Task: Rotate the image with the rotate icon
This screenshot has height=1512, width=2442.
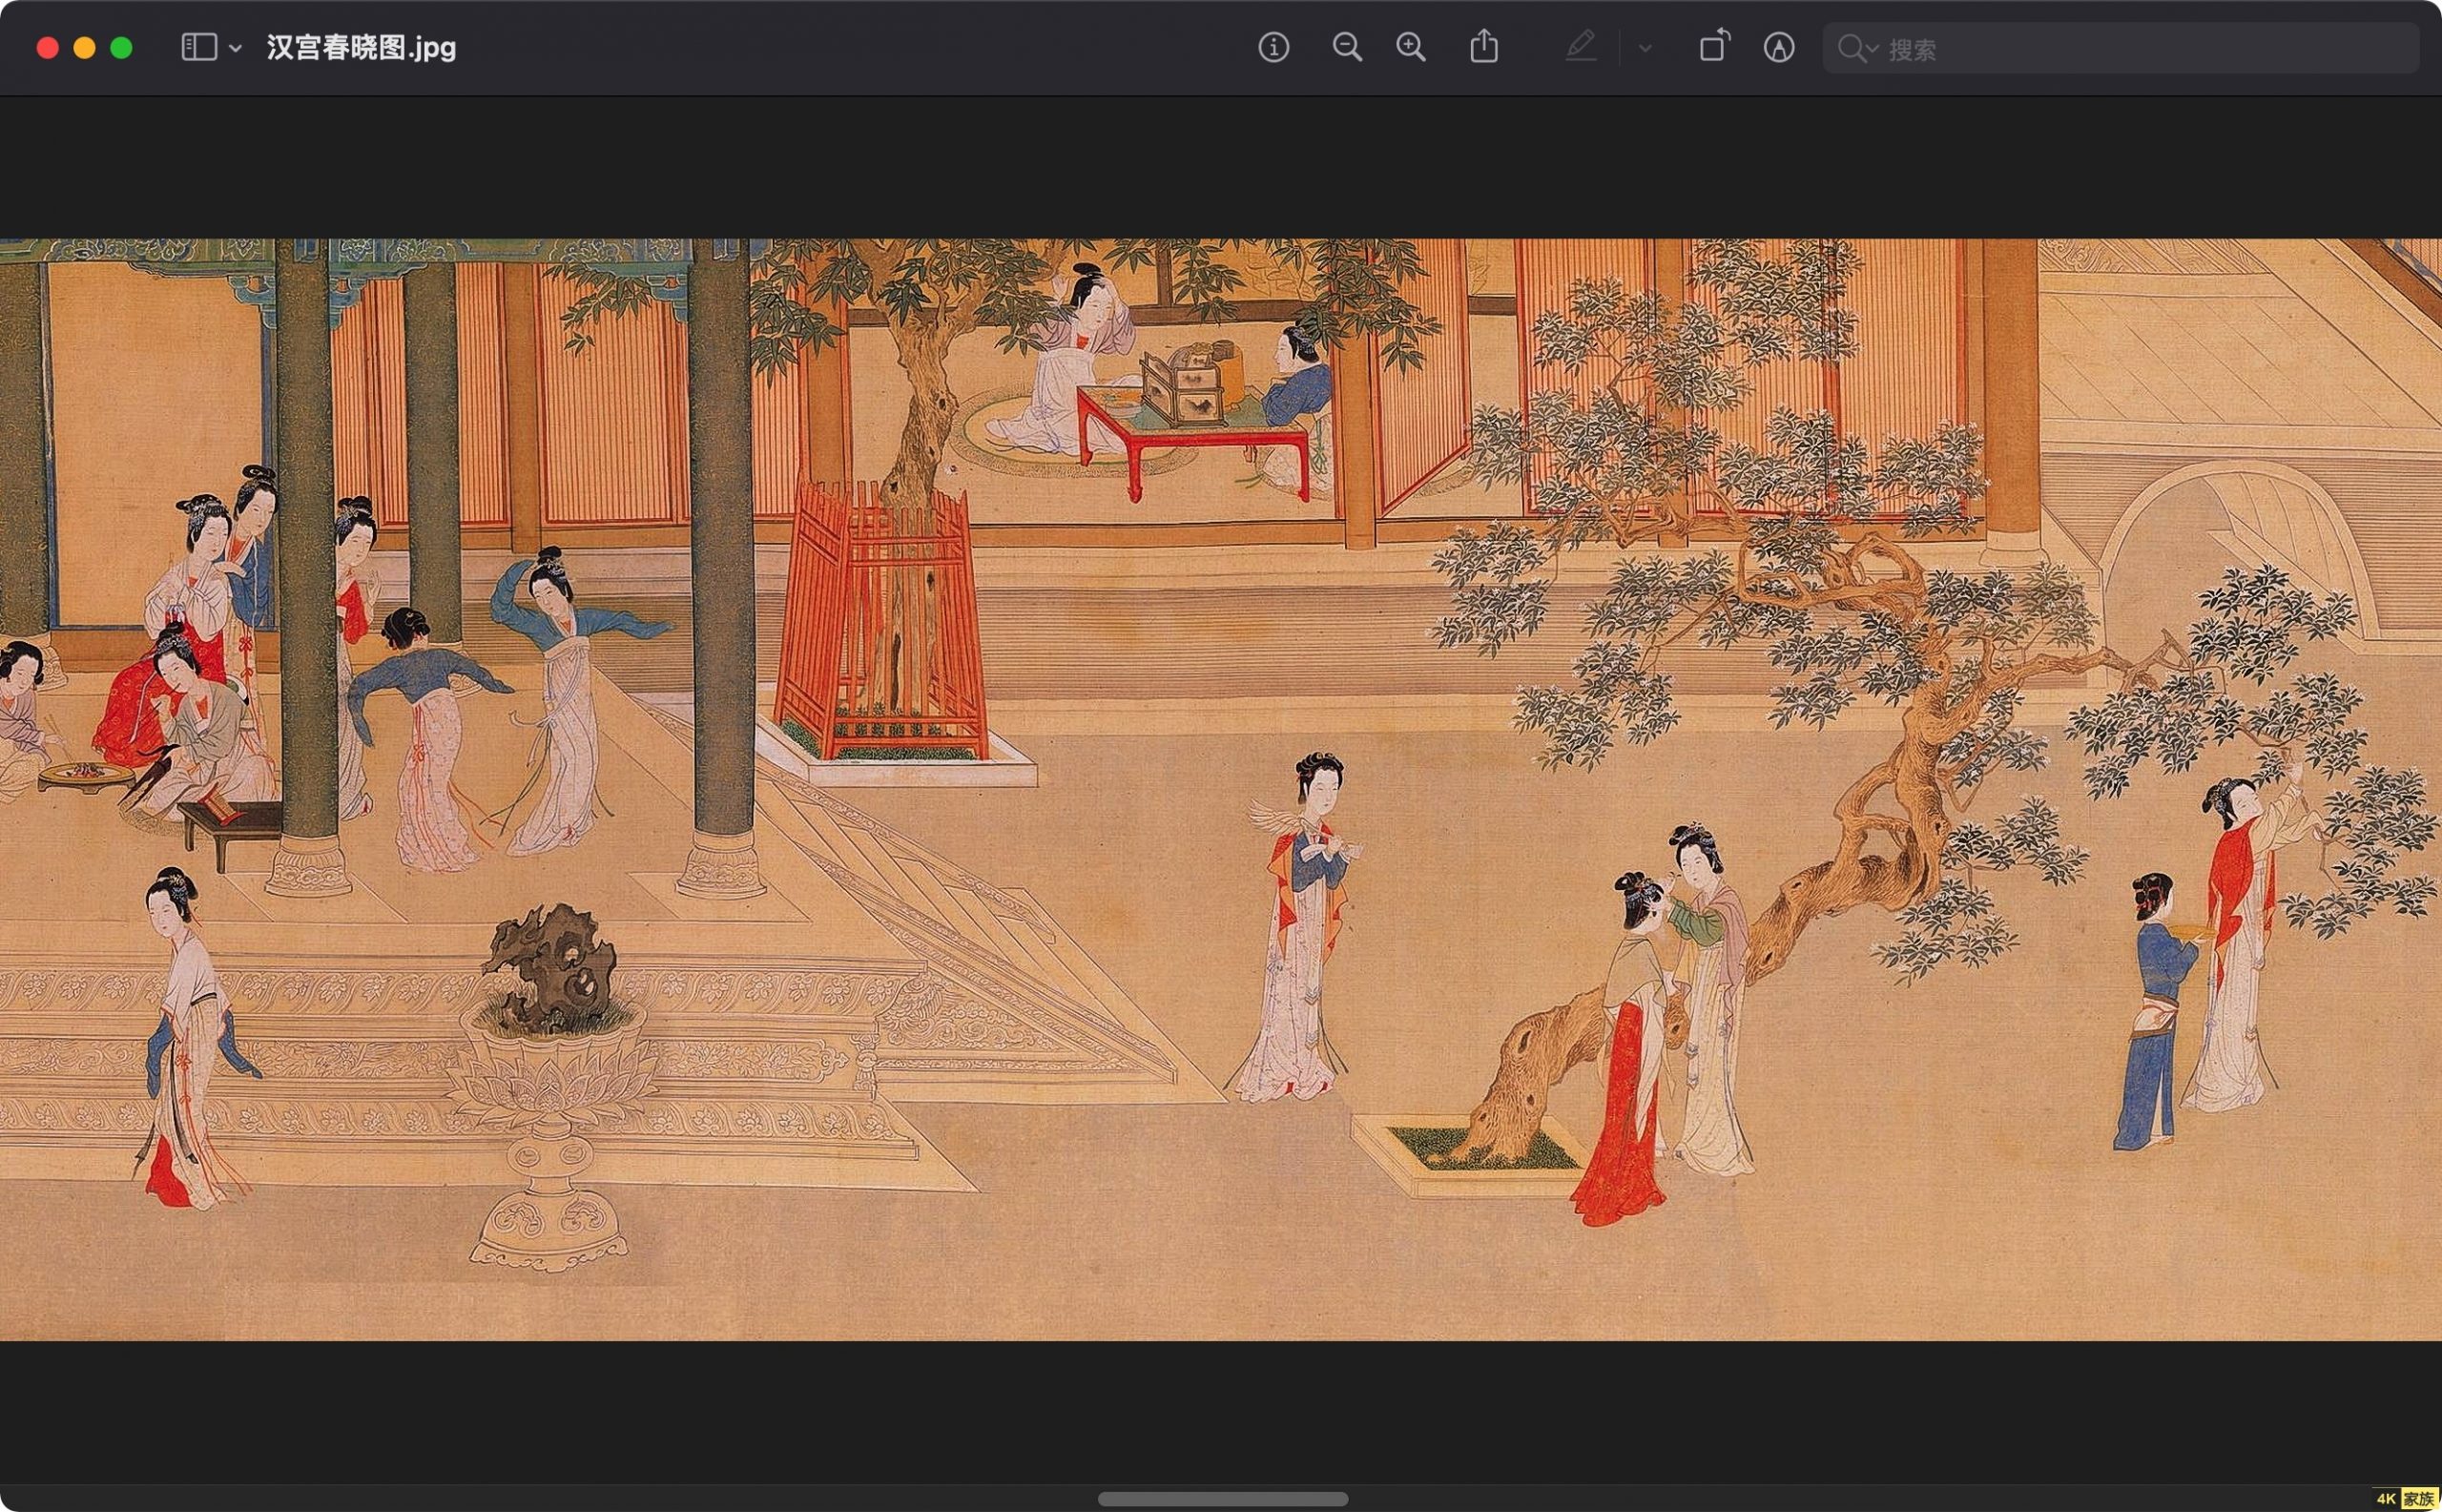Action: click(x=1714, y=46)
